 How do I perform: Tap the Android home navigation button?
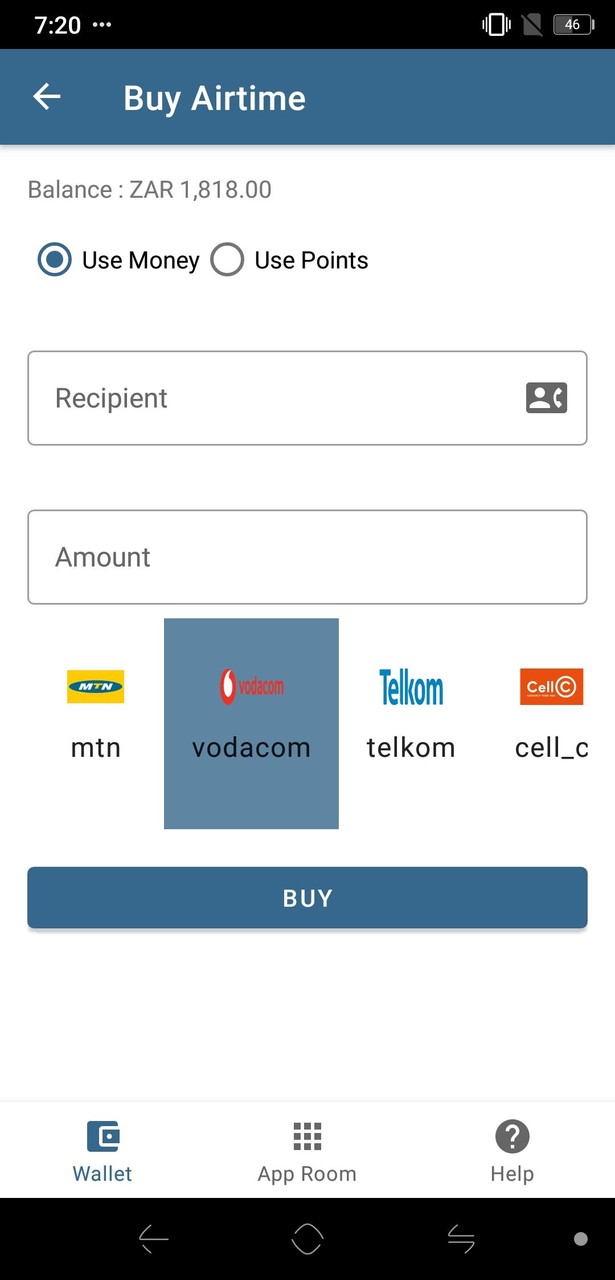[307, 1240]
